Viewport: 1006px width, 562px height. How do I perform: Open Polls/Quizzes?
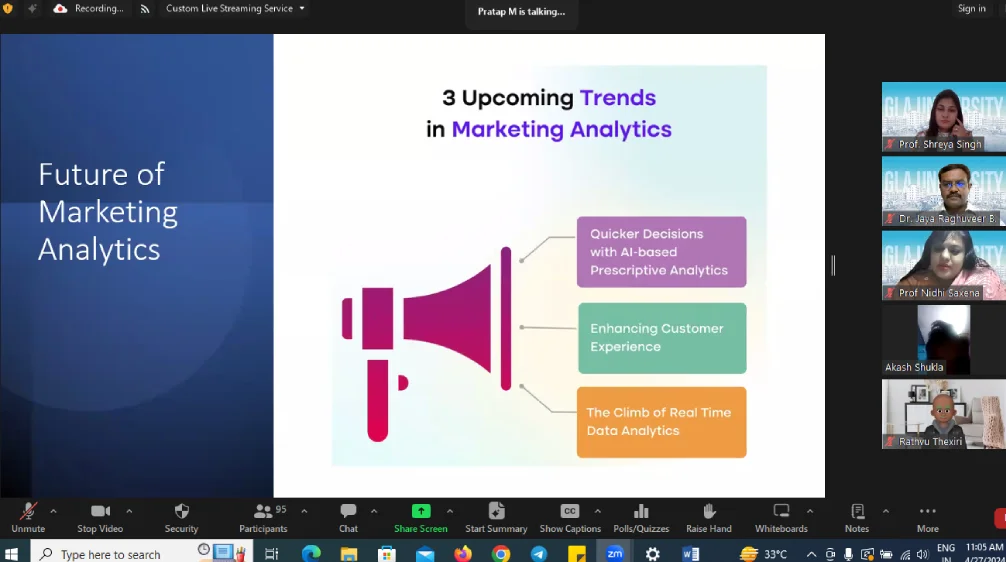click(x=641, y=516)
